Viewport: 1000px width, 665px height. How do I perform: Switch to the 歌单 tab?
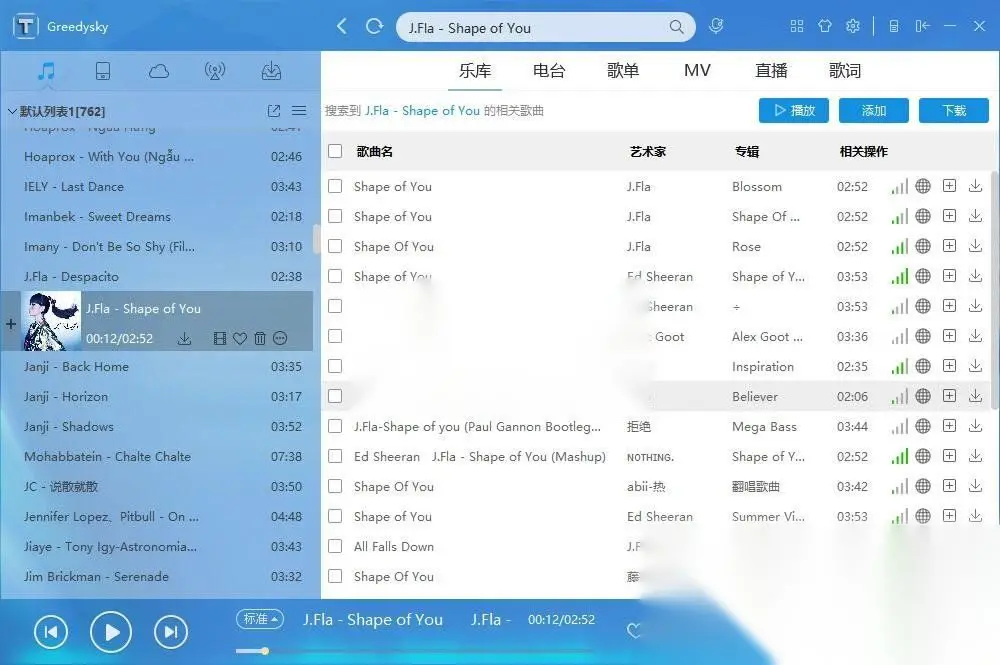(x=623, y=70)
